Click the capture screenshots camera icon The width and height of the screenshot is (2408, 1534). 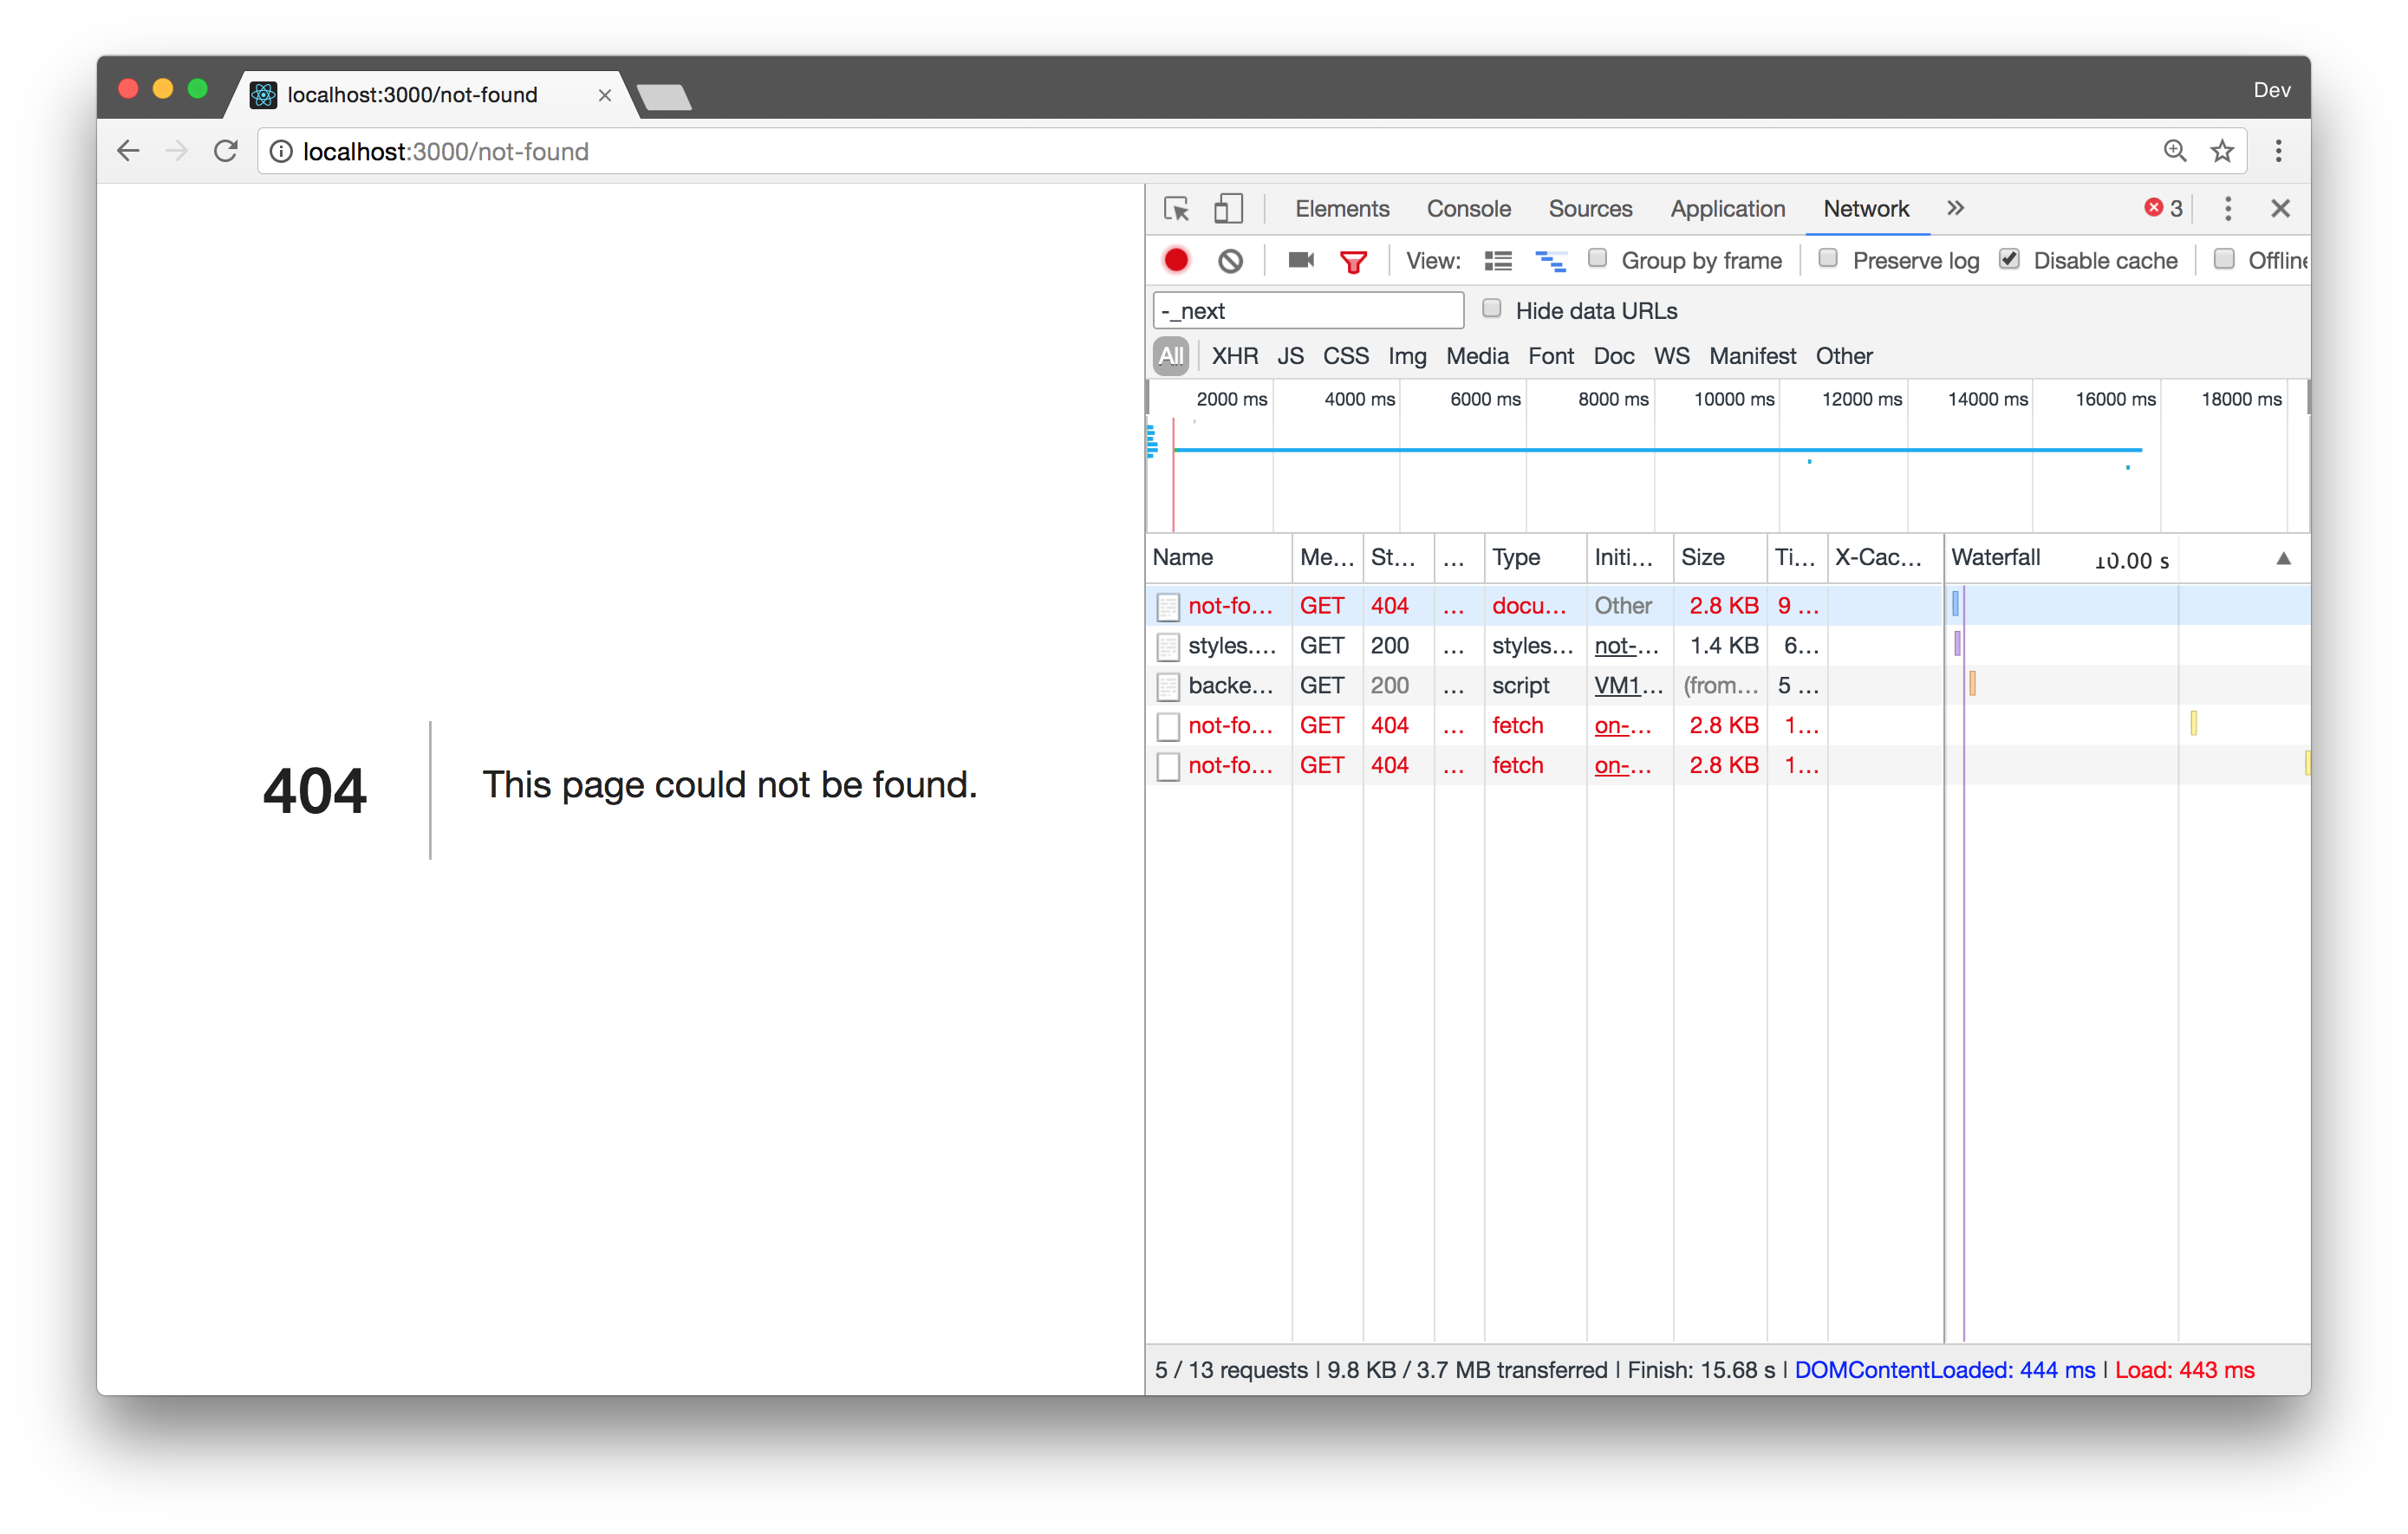tap(1300, 261)
